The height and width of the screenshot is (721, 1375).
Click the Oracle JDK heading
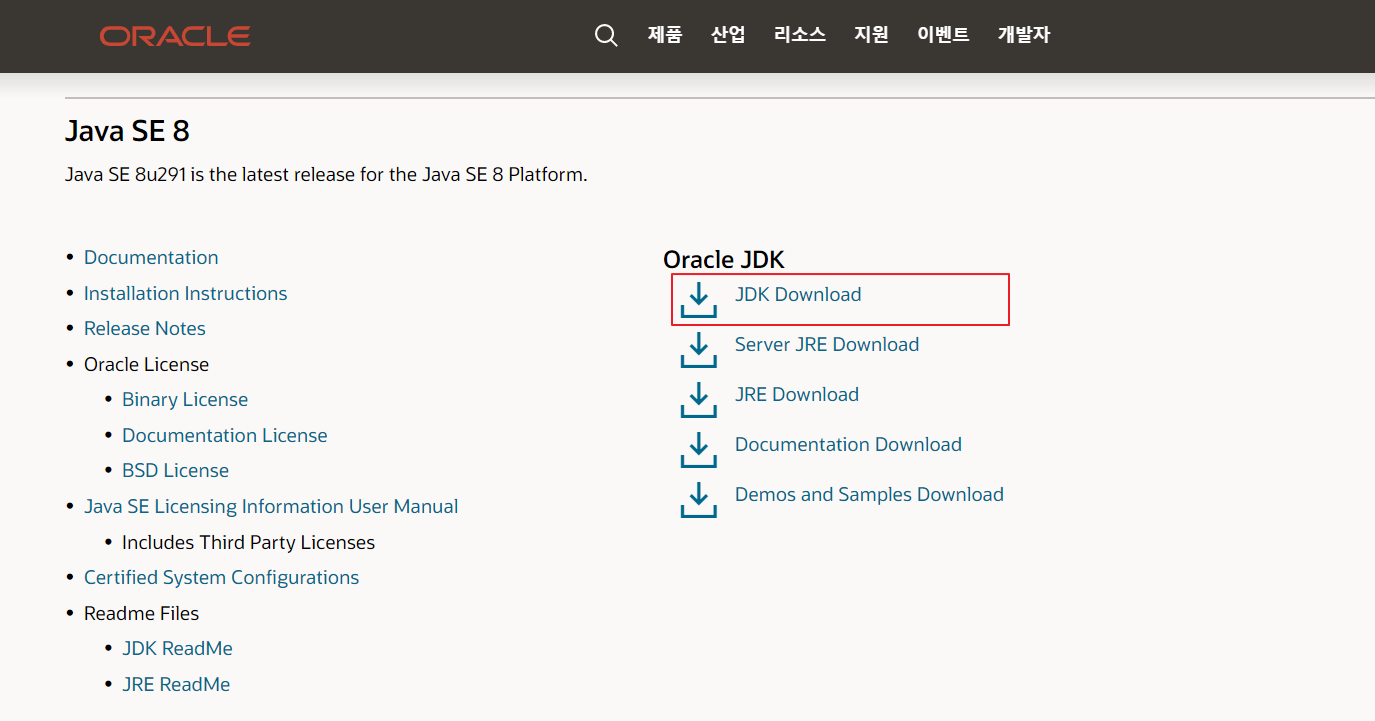click(x=724, y=260)
